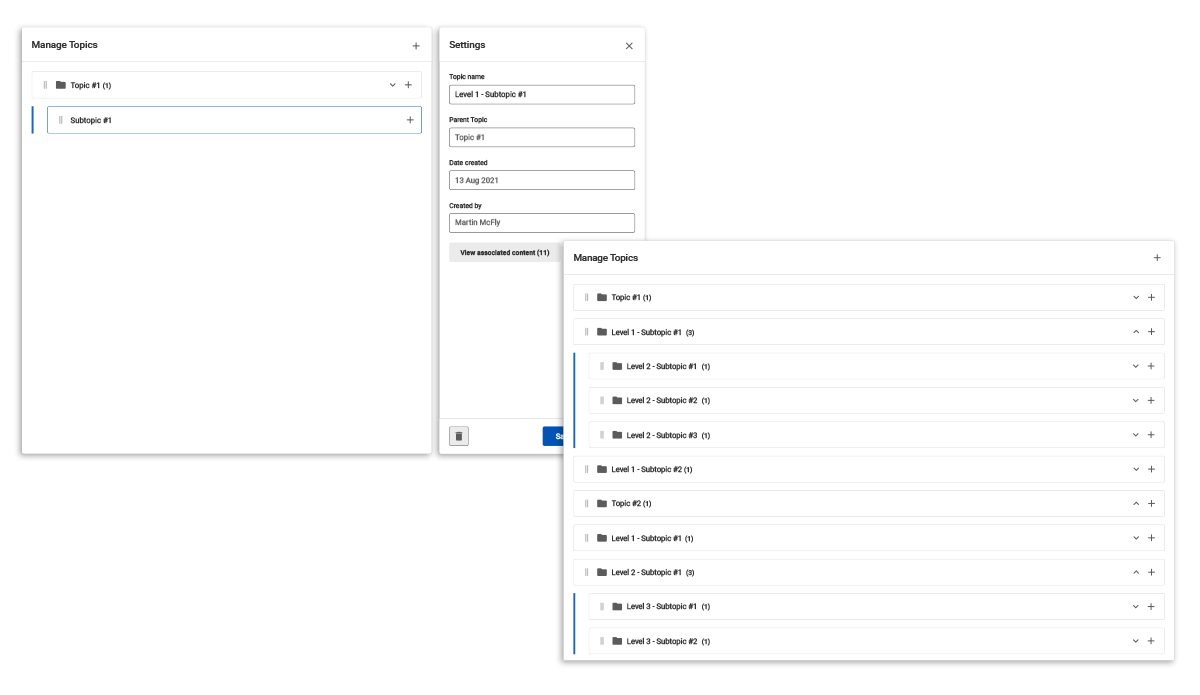Viewport: 1200px width, 695px height.
Task: Click the drag handle on the Subtopic #1 row
Action: coord(60,120)
